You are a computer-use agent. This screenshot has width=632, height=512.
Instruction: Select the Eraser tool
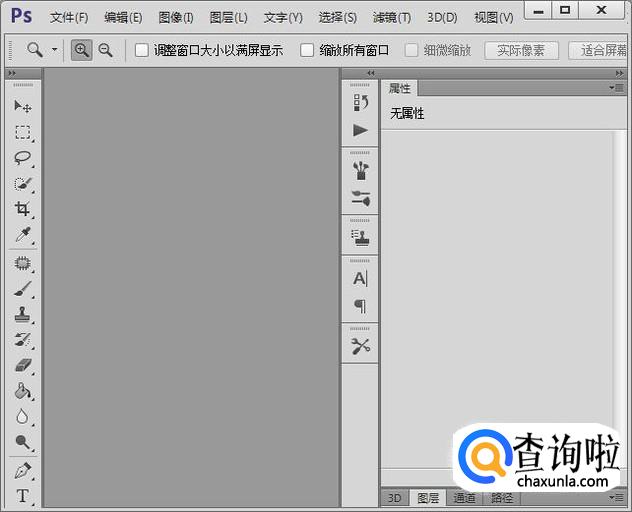pos(23,365)
